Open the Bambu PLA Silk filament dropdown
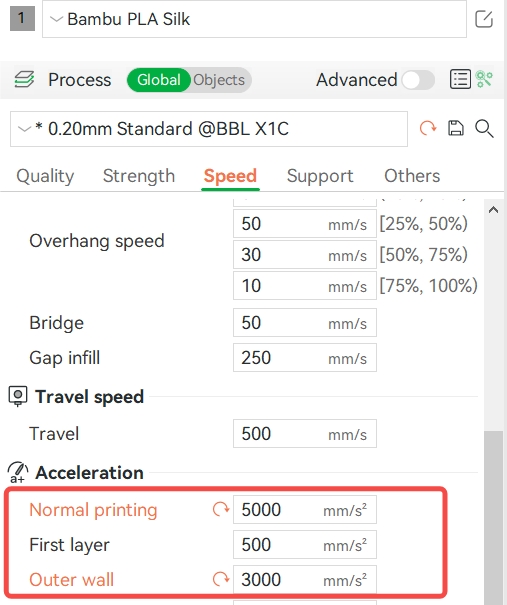507x605 pixels. [254, 19]
